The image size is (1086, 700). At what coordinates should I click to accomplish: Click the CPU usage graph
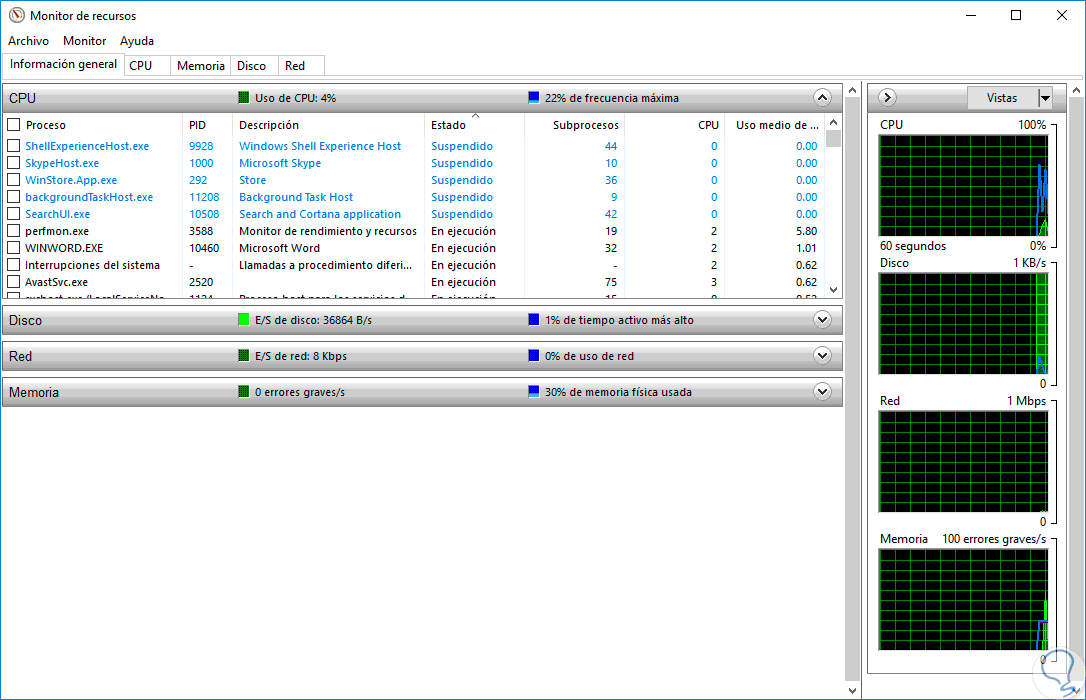click(x=963, y=186)
